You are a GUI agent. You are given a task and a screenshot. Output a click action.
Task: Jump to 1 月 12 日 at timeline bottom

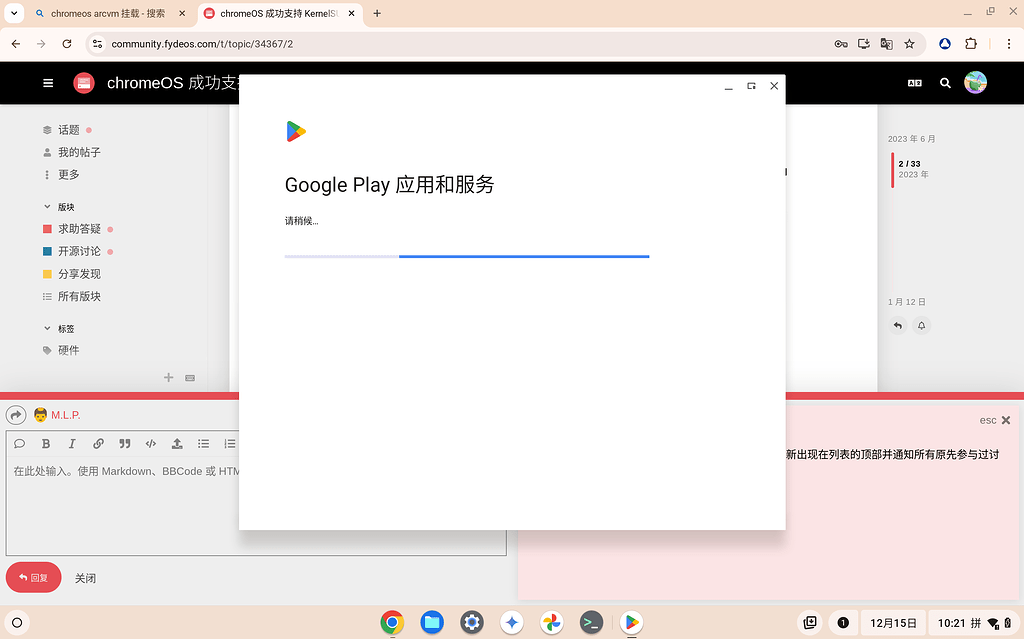906,302
